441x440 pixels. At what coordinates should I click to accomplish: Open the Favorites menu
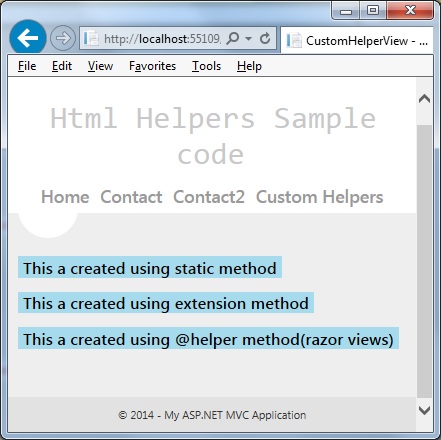(x=152, y=66)
